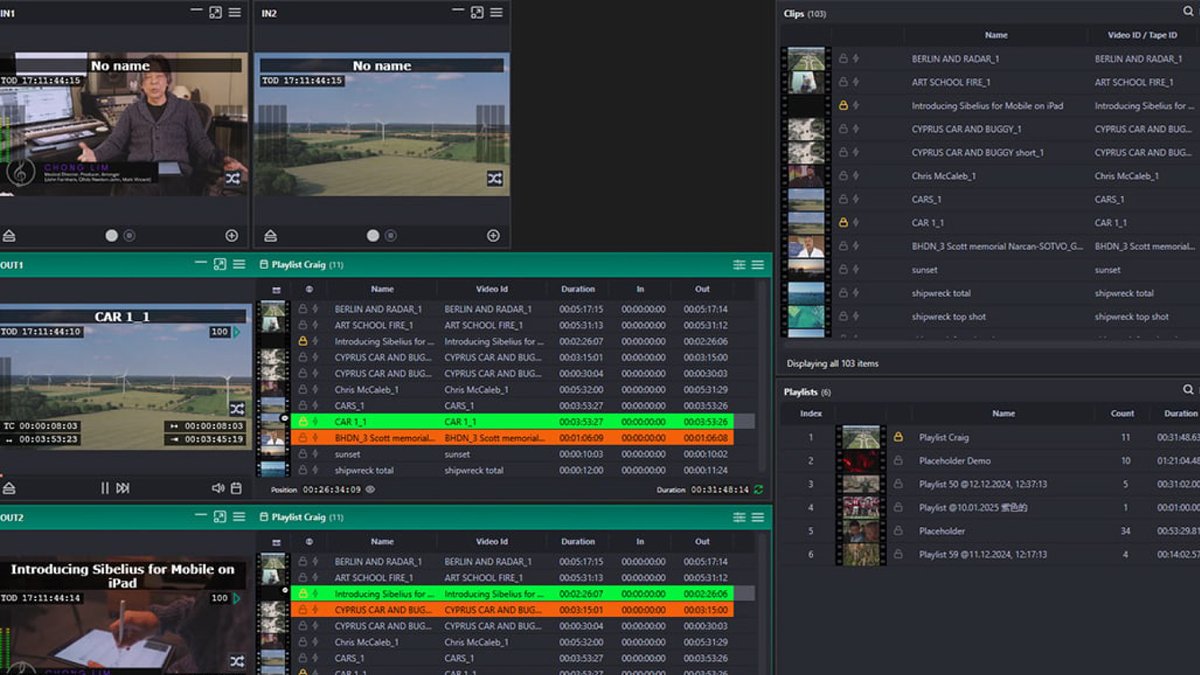This screenshot has width=1200, height=675.
Task: Eject the OUT1 channel
Action: click(9, 488)
